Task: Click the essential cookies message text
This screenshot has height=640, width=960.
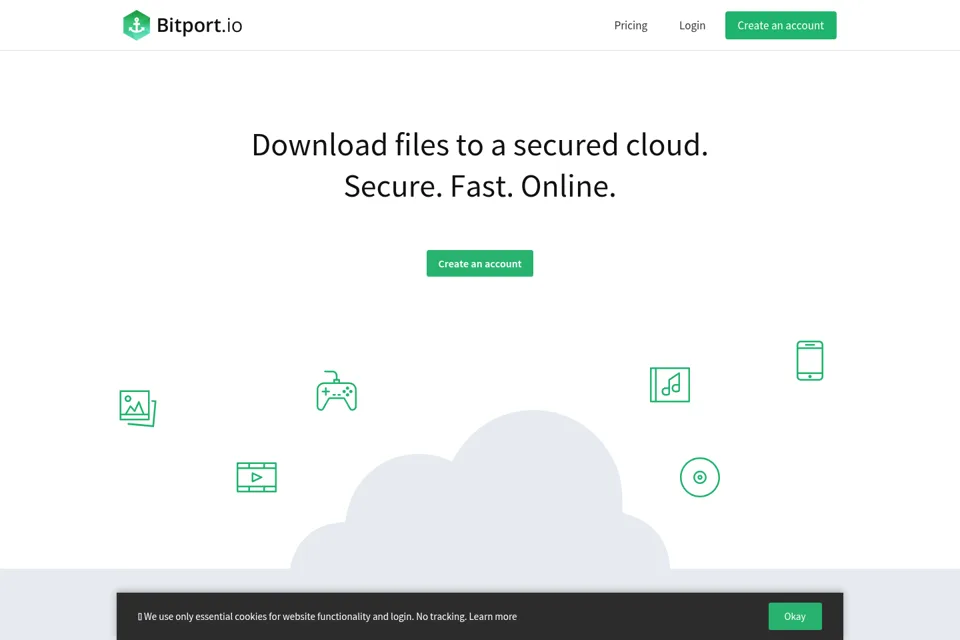Action: [x=330, y=617]
